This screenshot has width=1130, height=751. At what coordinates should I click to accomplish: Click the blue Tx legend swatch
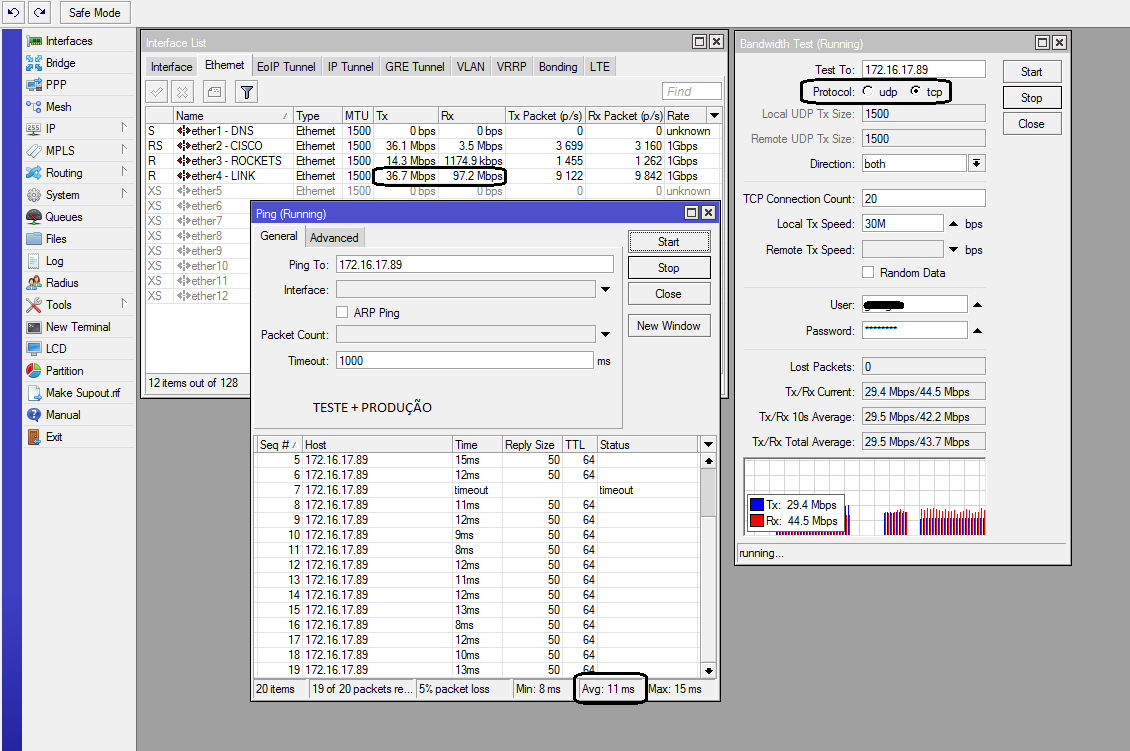pos(757,505)
